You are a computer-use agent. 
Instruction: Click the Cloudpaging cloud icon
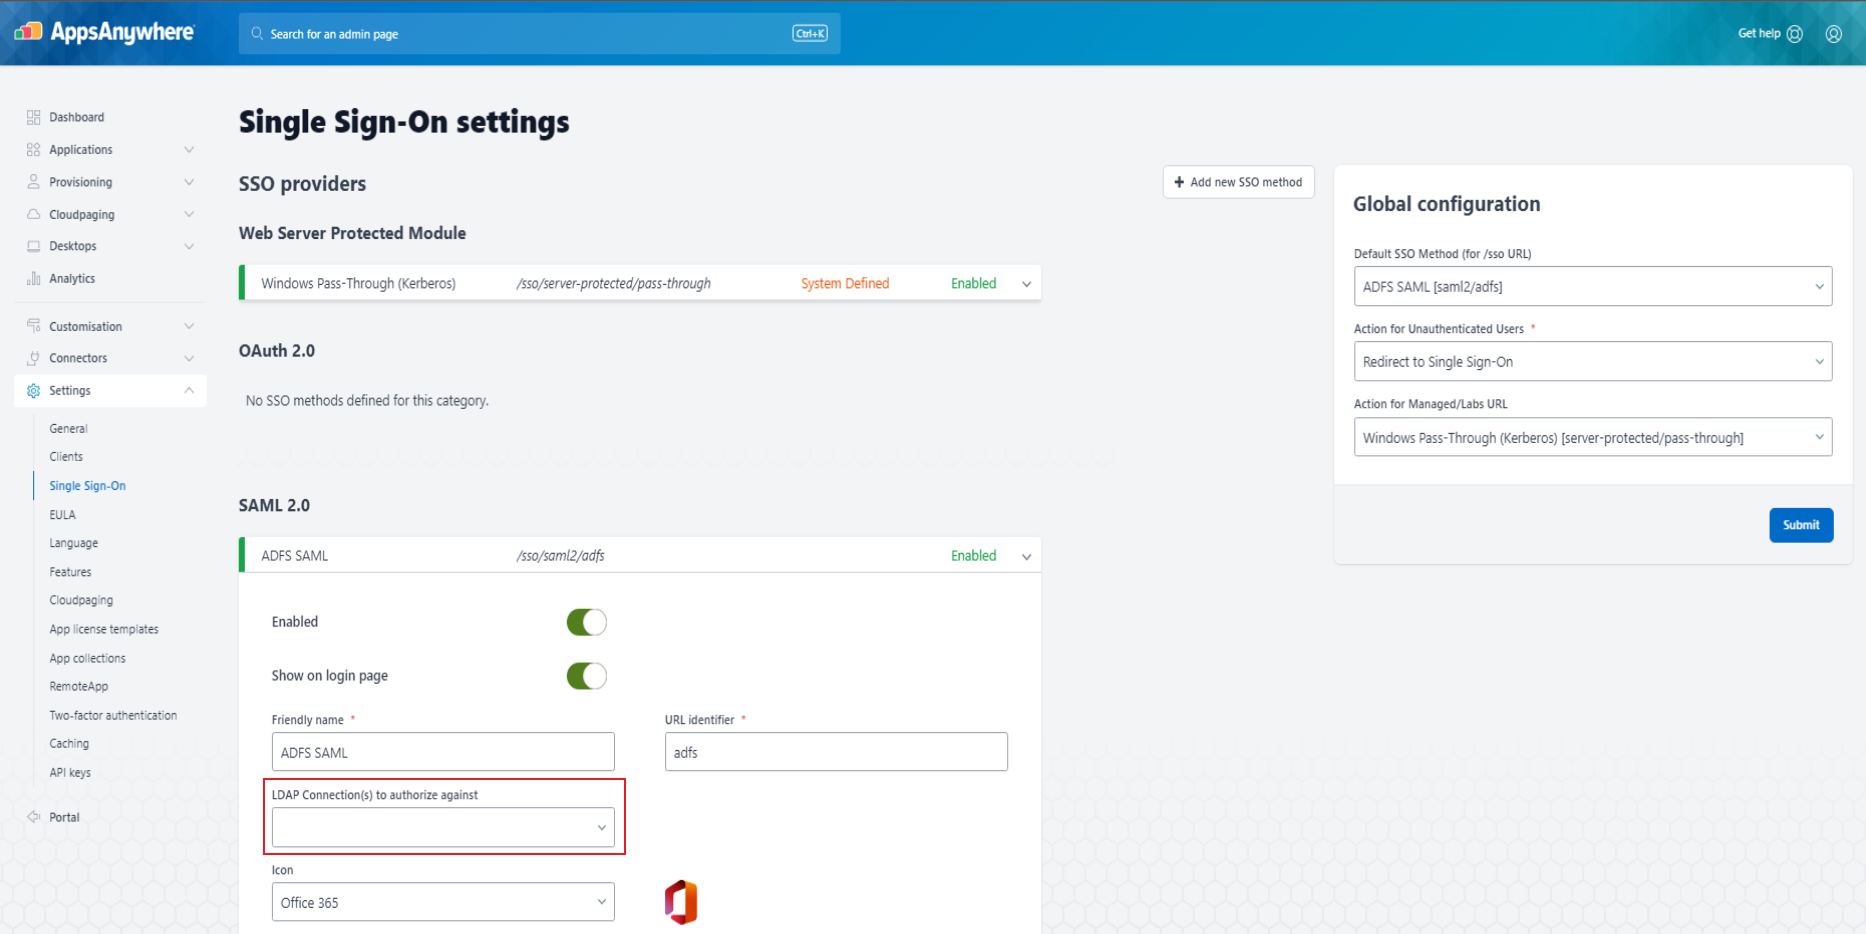point(34,214)
